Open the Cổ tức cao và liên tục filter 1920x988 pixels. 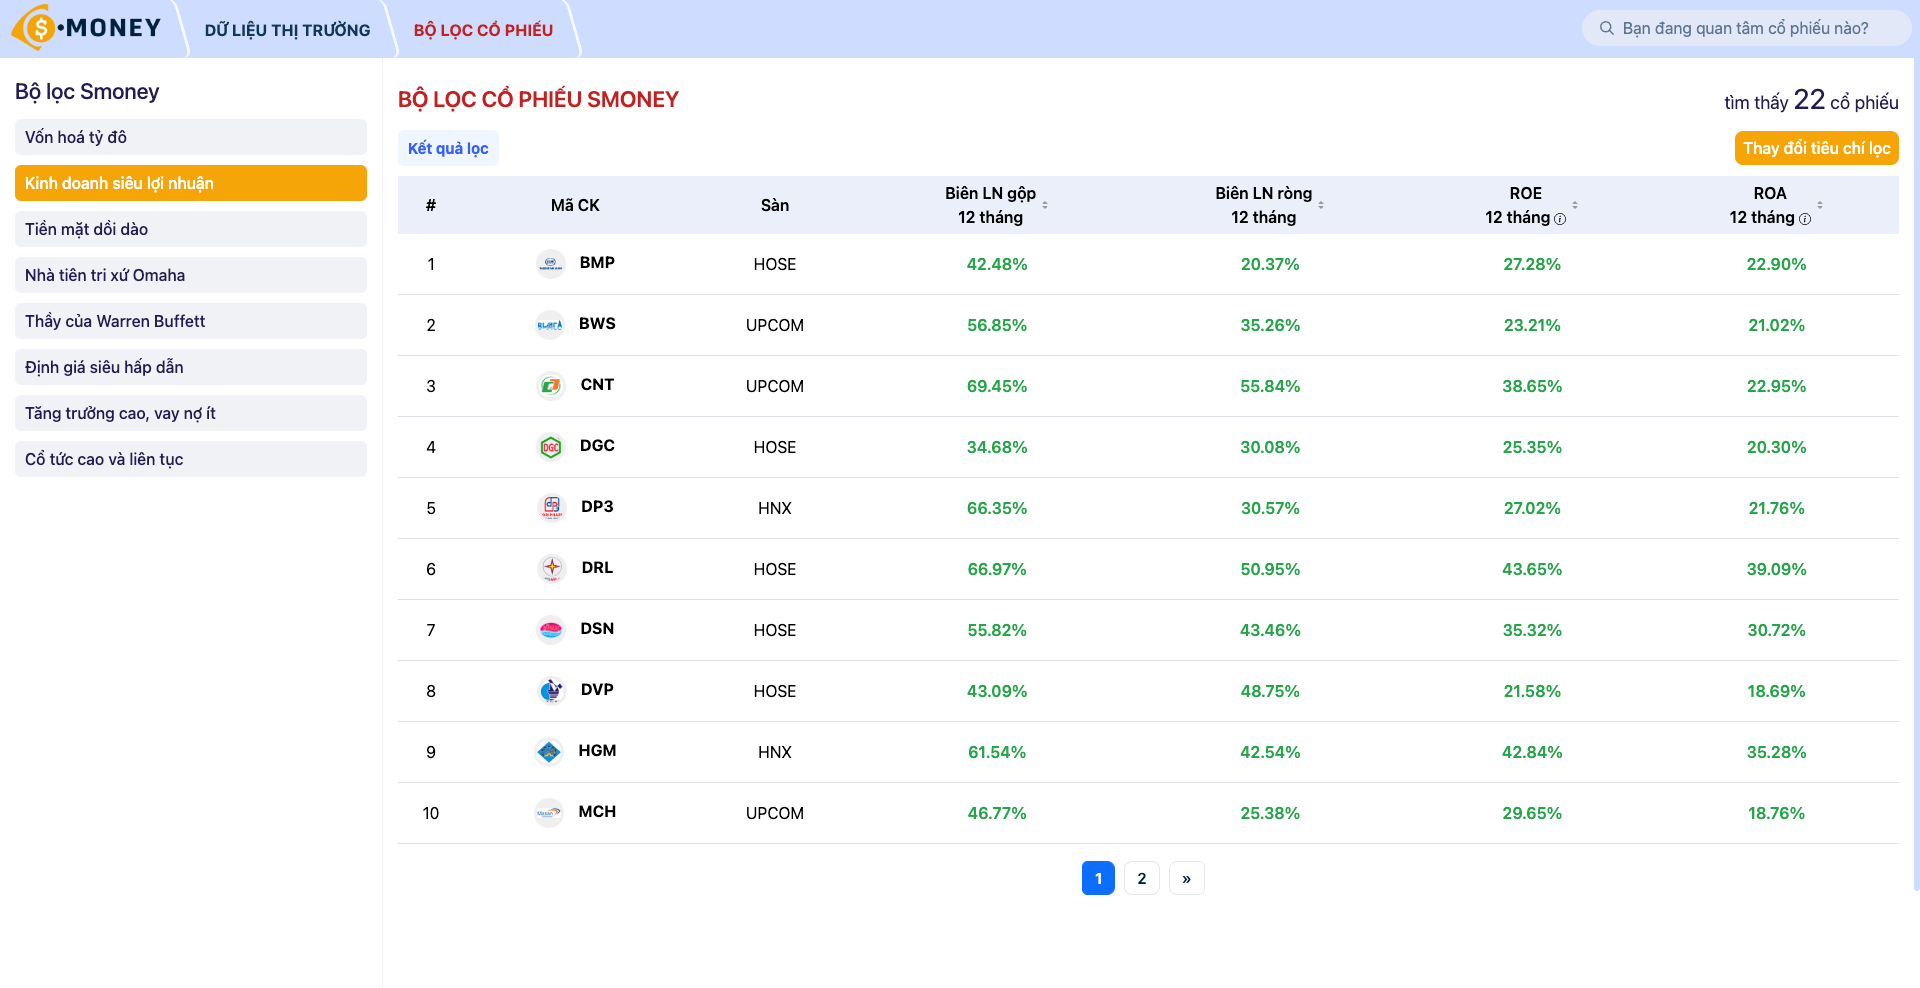190,458
